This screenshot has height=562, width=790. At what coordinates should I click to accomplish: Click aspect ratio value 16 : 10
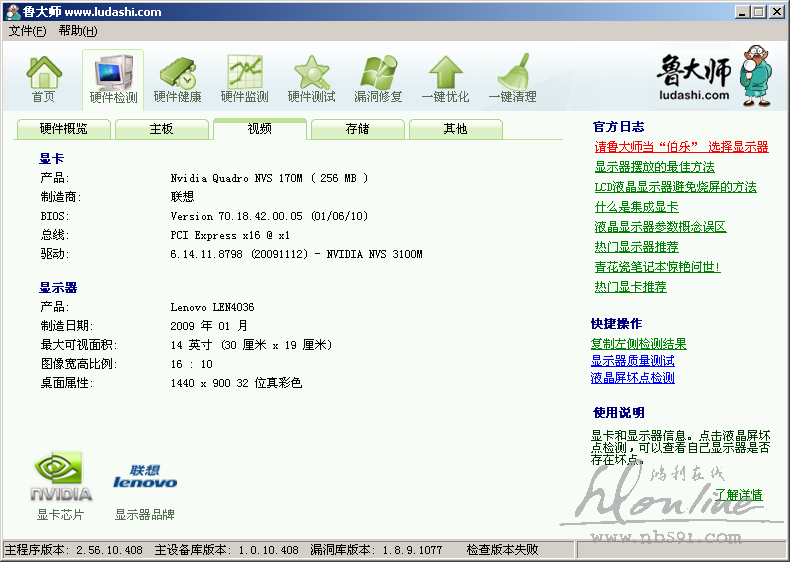[x=191, y=364]
